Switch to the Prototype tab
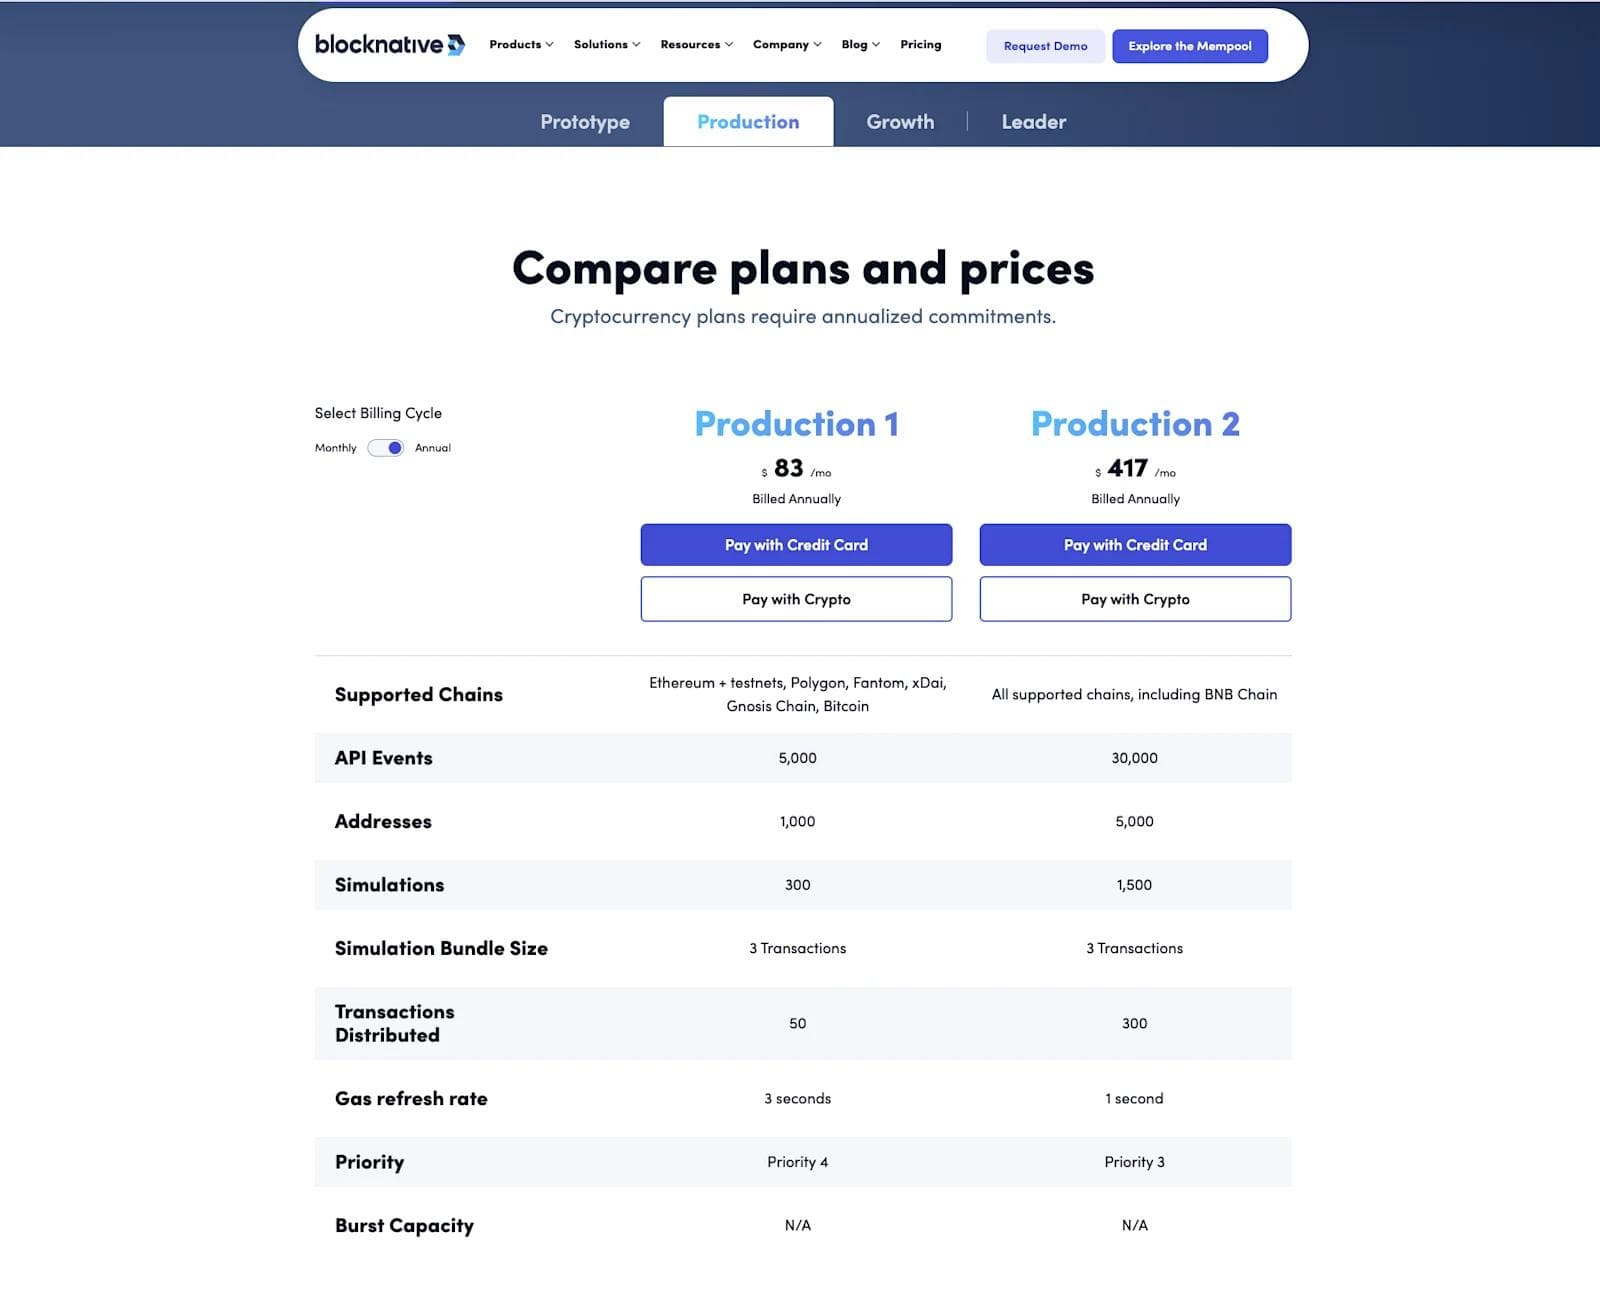This screenshot has width=1600, height=1309. coord(585,121)
